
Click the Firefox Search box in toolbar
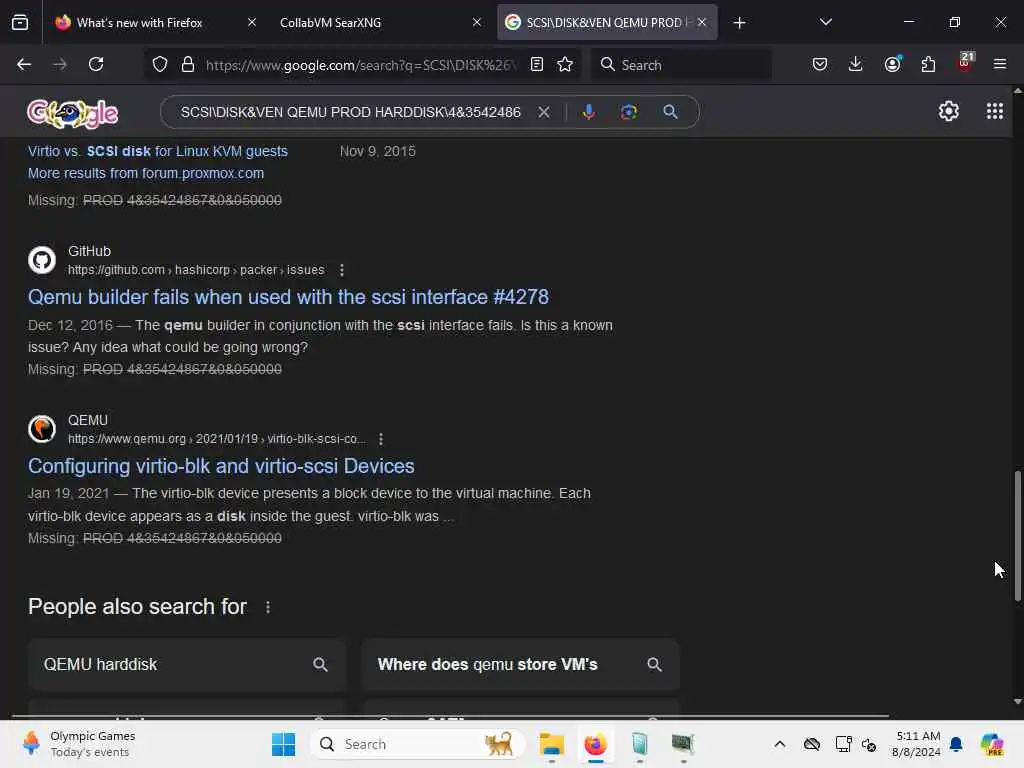pos(681,65)
